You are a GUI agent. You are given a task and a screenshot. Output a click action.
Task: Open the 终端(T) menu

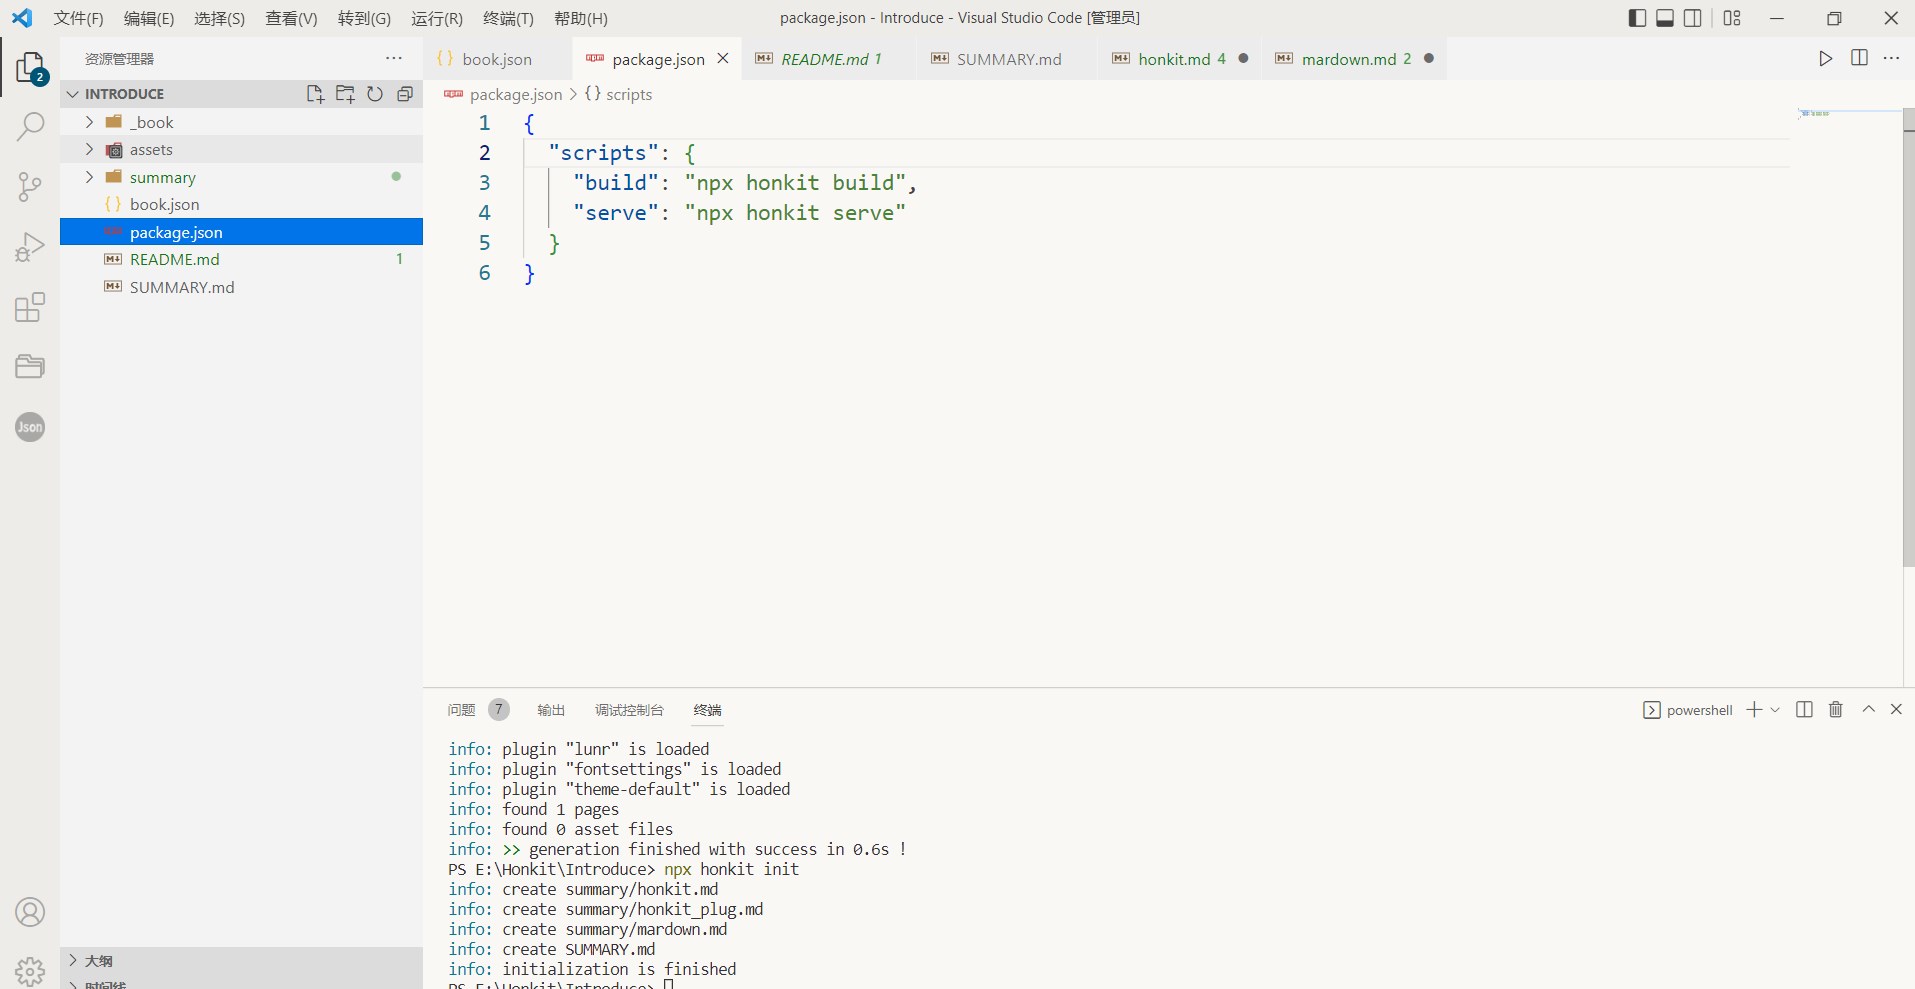pyautogui.click(x=508, y=18)
